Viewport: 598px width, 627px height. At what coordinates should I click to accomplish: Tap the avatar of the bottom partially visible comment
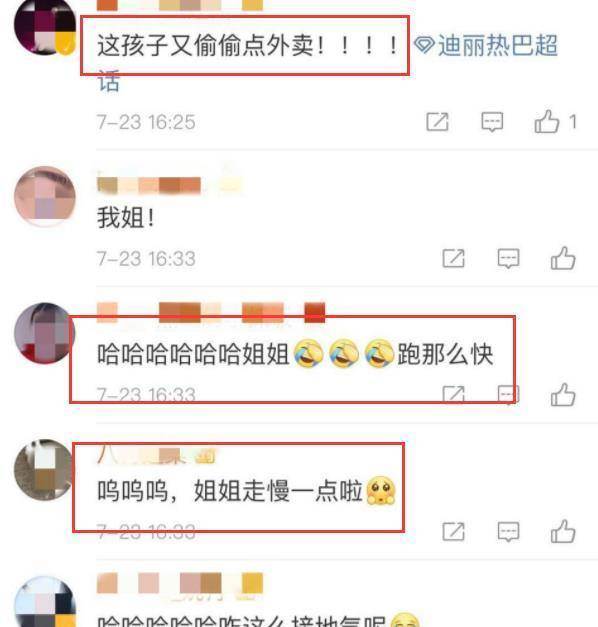(45, 602)
